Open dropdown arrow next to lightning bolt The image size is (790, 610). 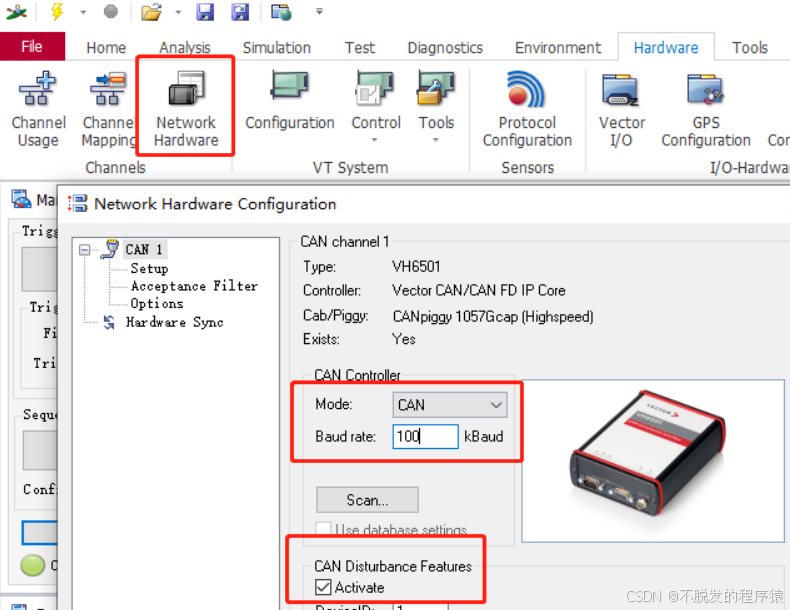pos(83,12)
